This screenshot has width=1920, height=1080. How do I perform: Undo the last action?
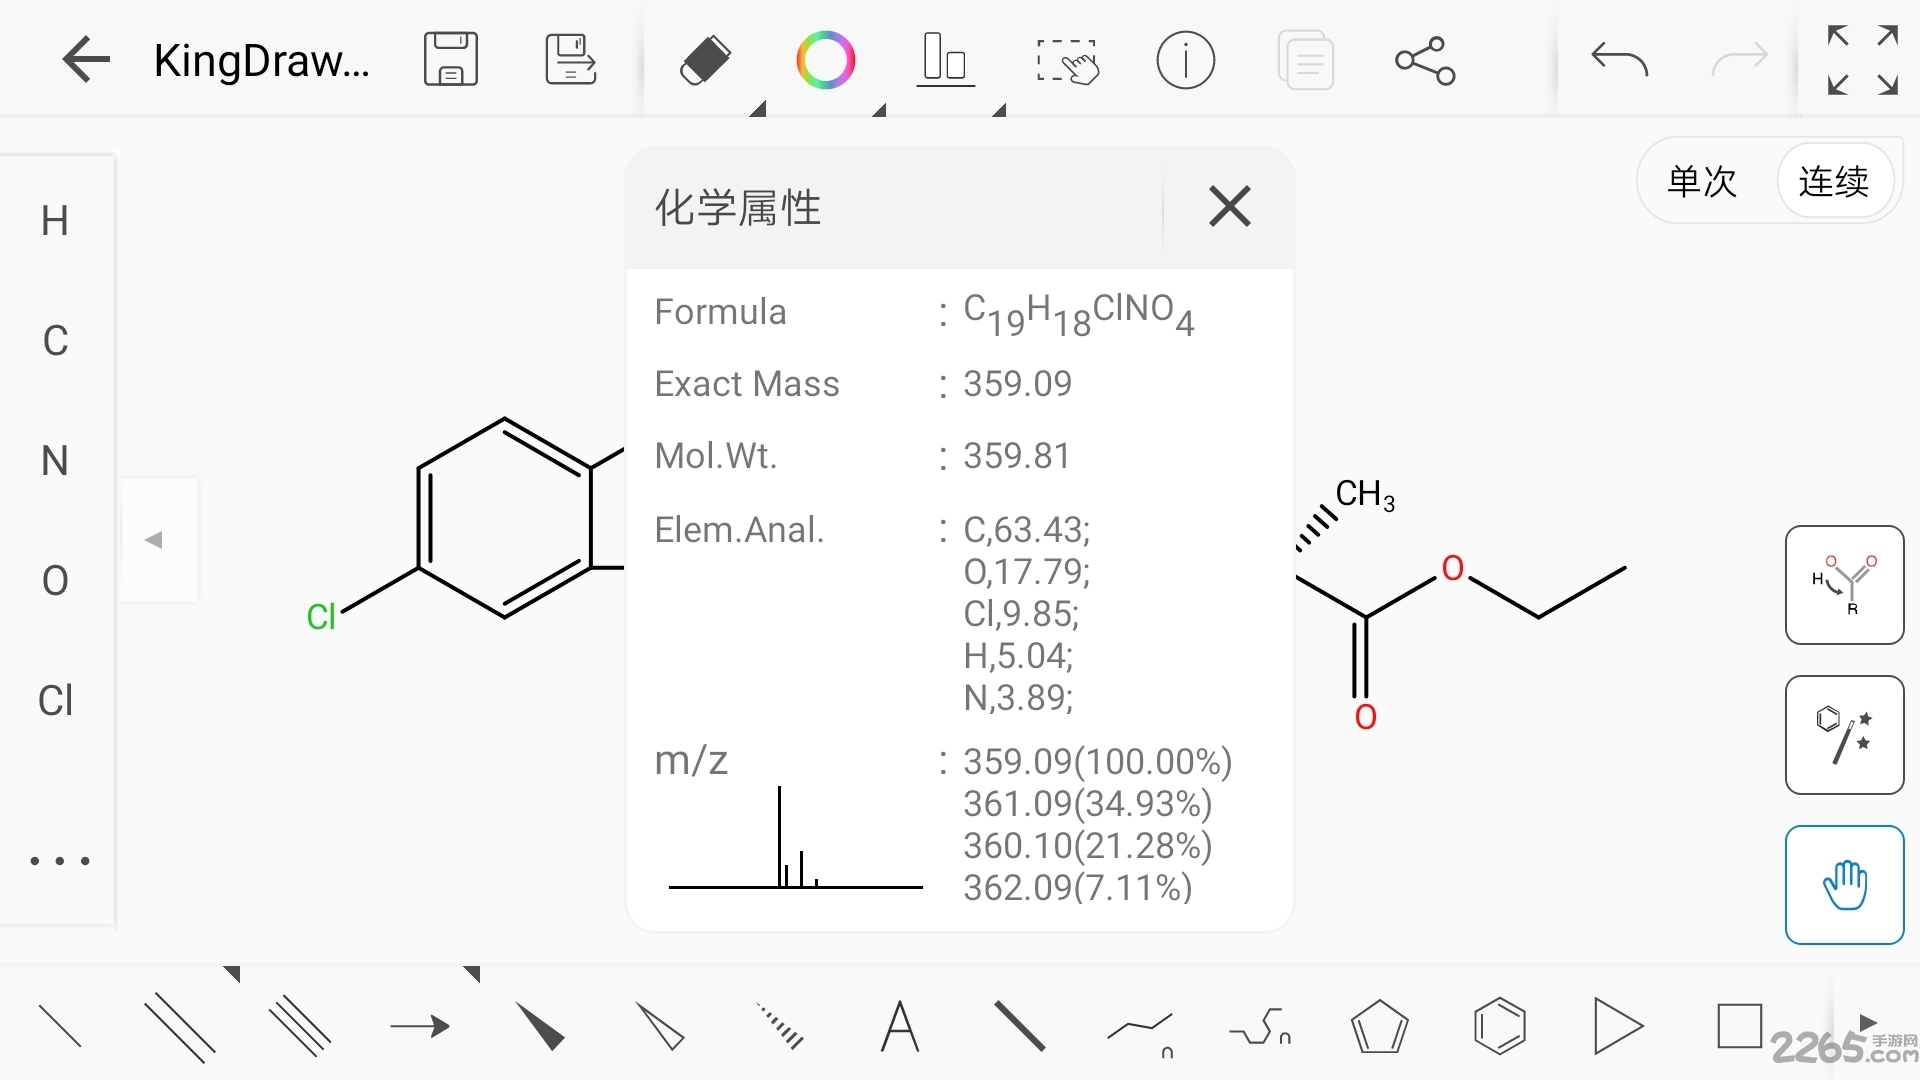coord(1619,60)
